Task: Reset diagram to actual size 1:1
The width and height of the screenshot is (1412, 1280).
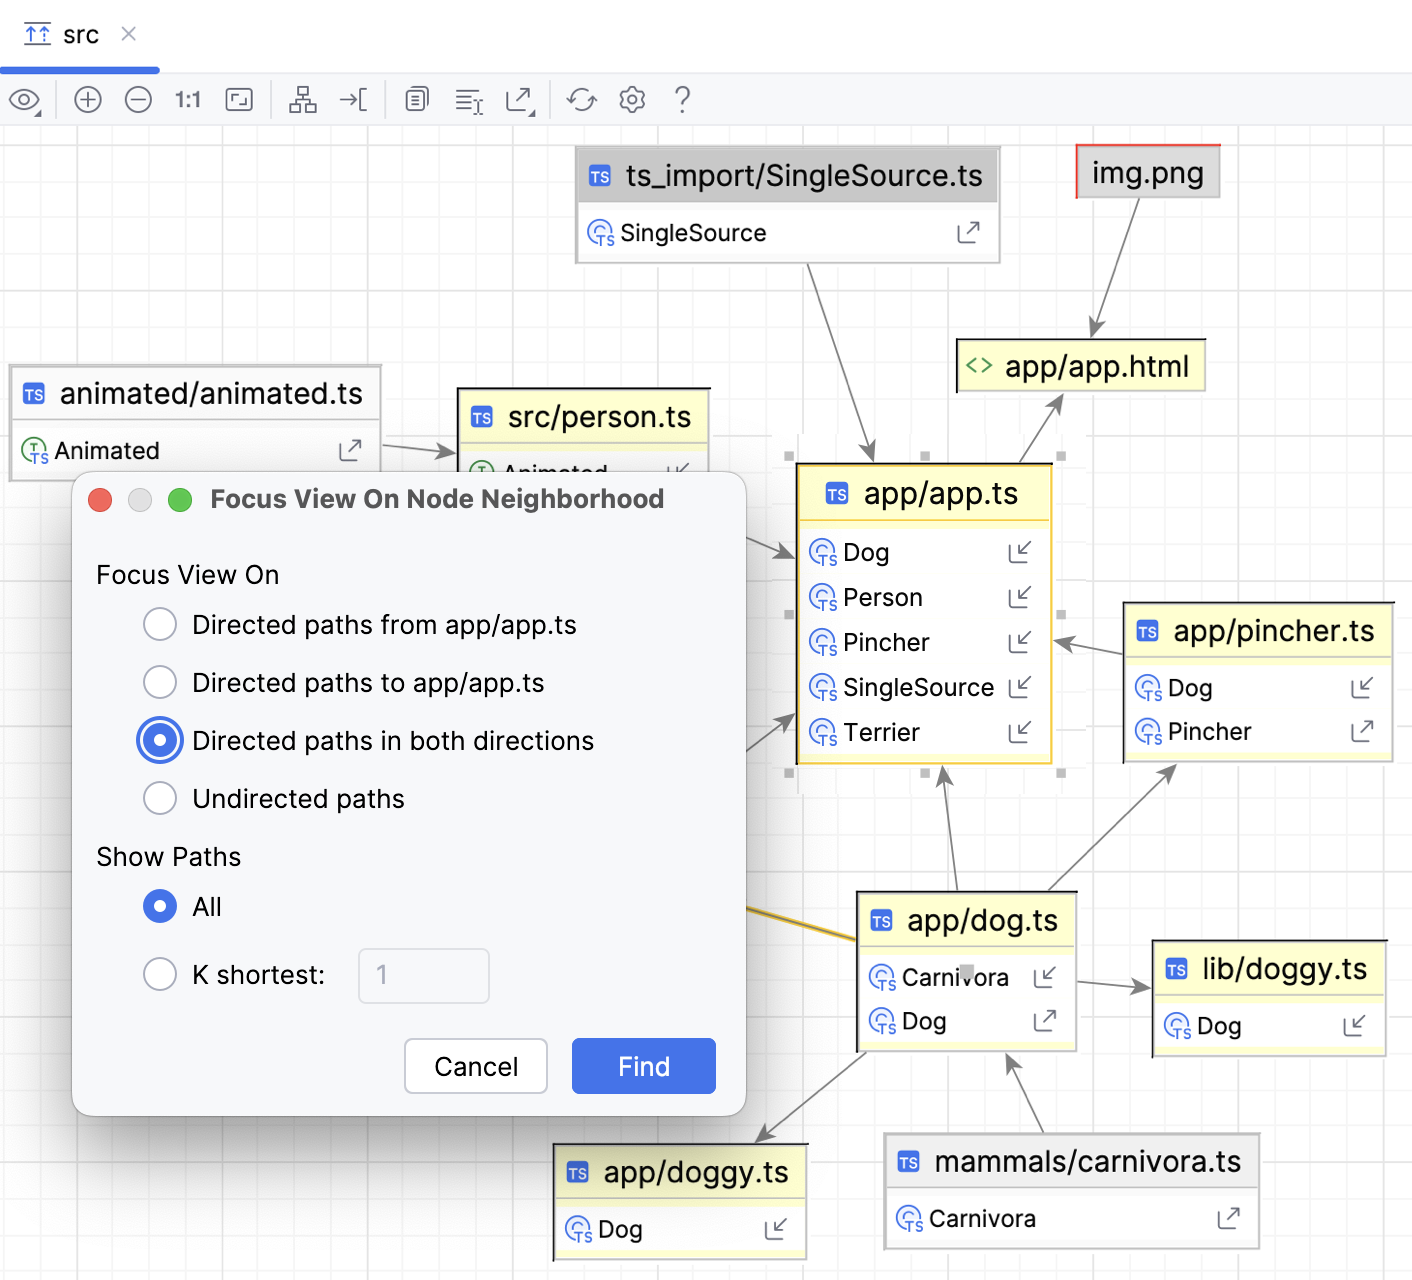Action: pyautogui.click(x=188, y=100)
